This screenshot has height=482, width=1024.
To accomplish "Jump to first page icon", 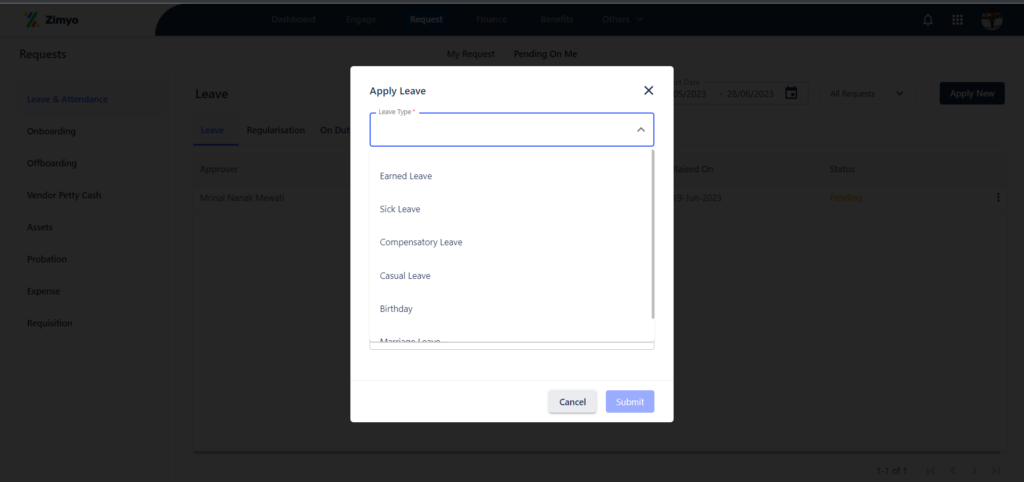I will click(931, 470).
